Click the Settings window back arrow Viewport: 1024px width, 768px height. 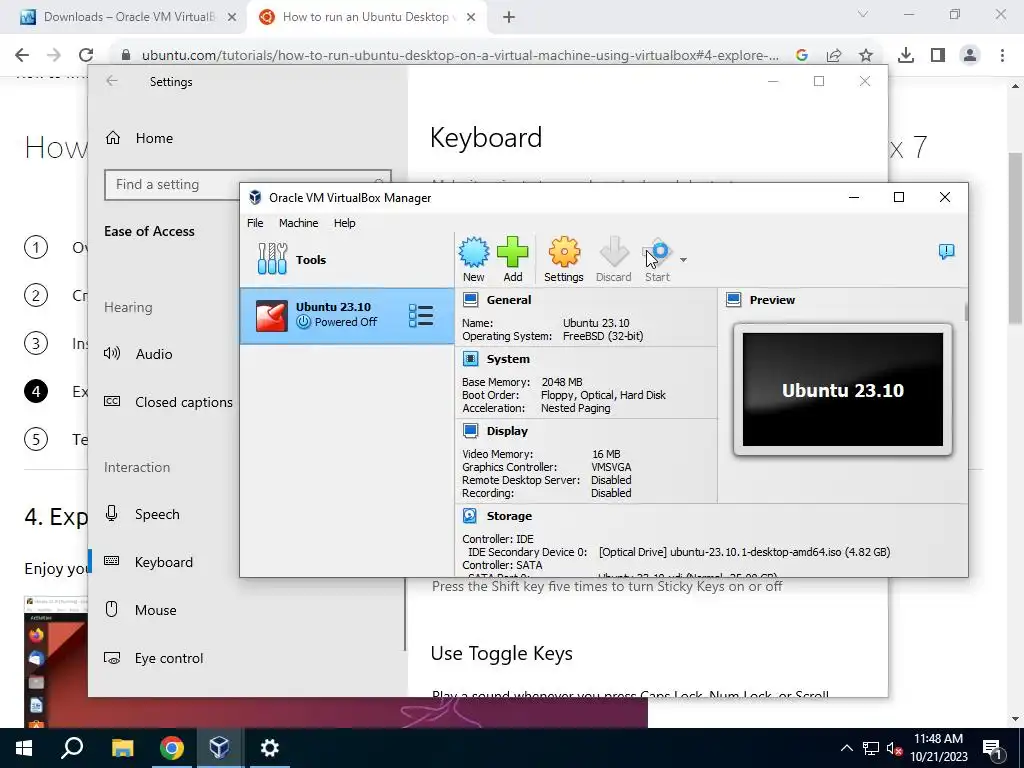[x=112, y=81]
